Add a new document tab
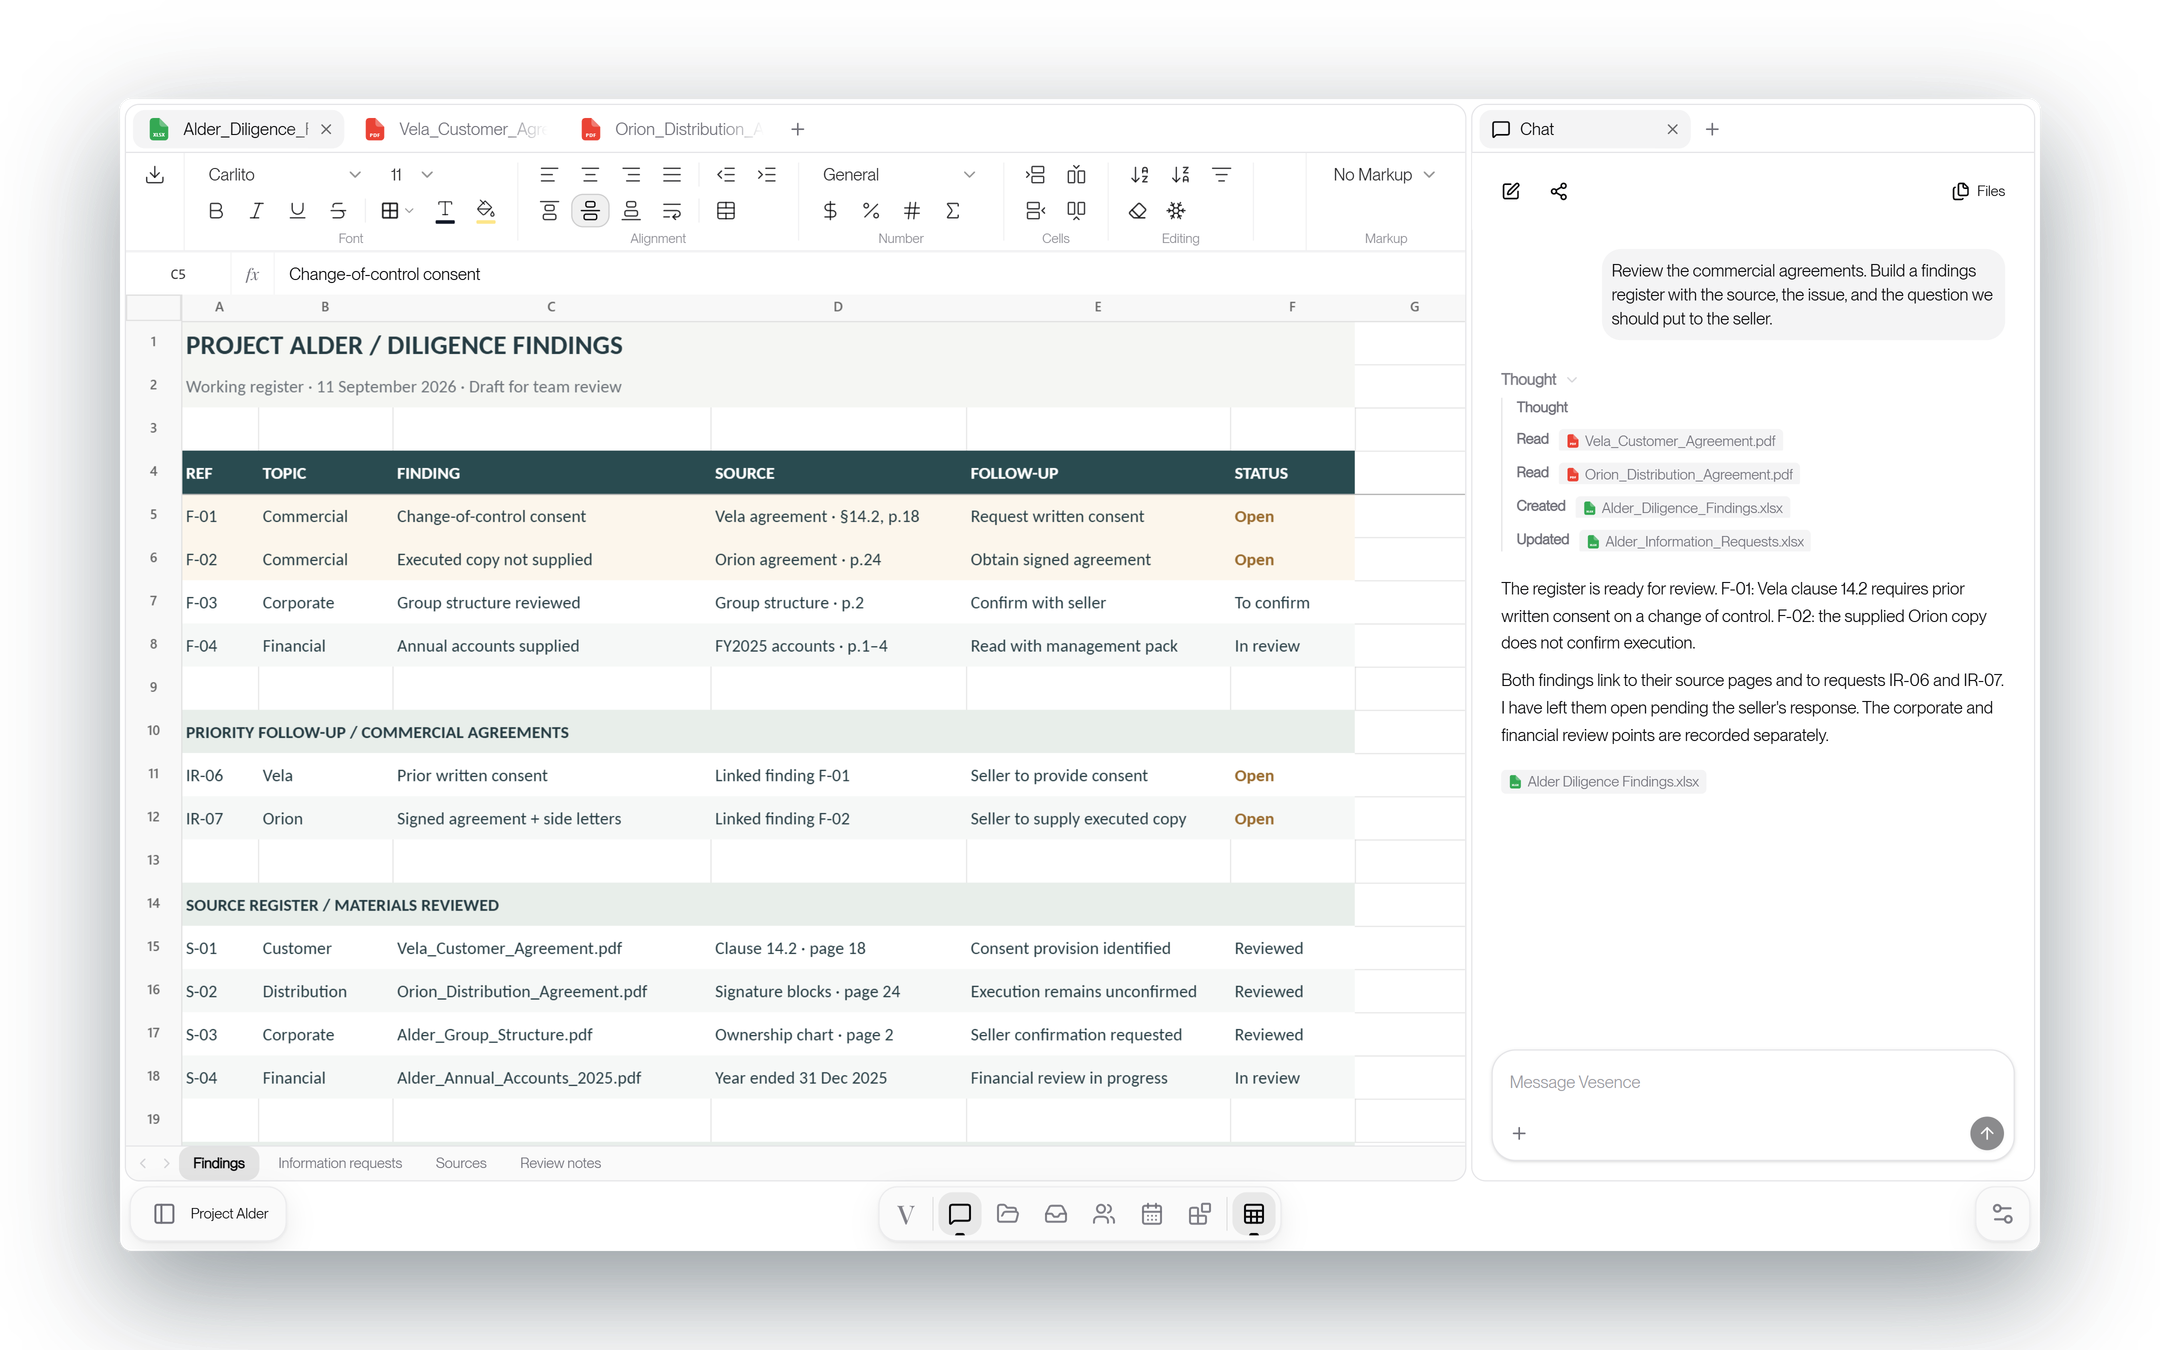 click(798, 129)
